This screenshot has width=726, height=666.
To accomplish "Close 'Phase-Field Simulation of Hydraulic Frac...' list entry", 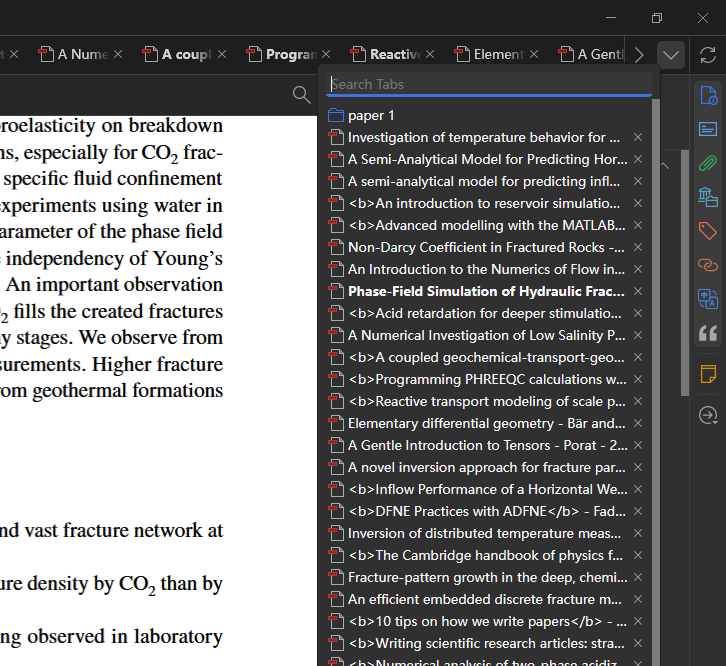I will [638, 291].
